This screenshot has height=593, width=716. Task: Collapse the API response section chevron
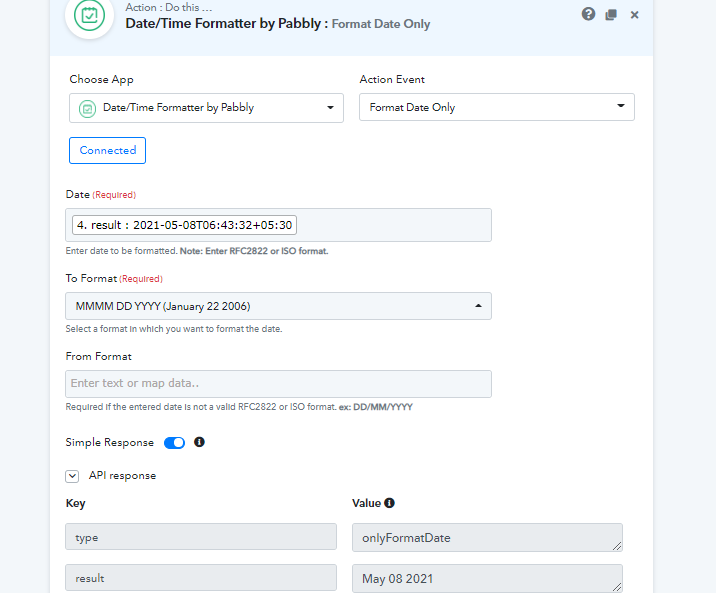point(72,476)
